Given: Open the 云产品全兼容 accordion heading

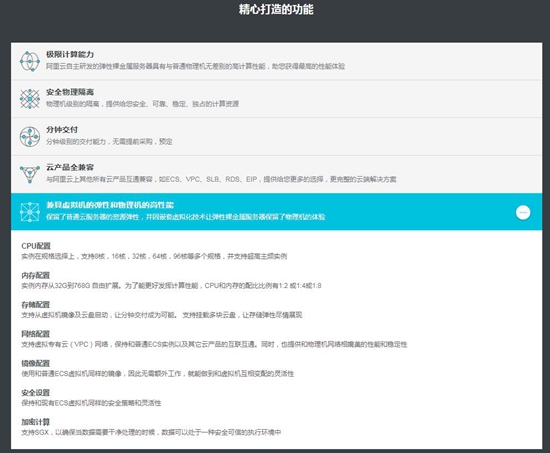Looking at the screenshot, I should click(x=70, y=167).
